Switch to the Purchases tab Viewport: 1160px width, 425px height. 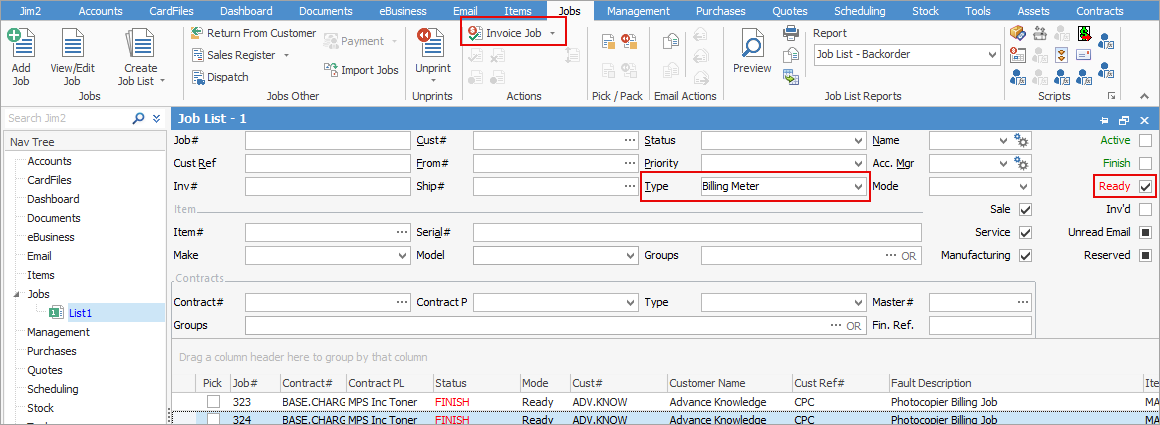(721, 11)
